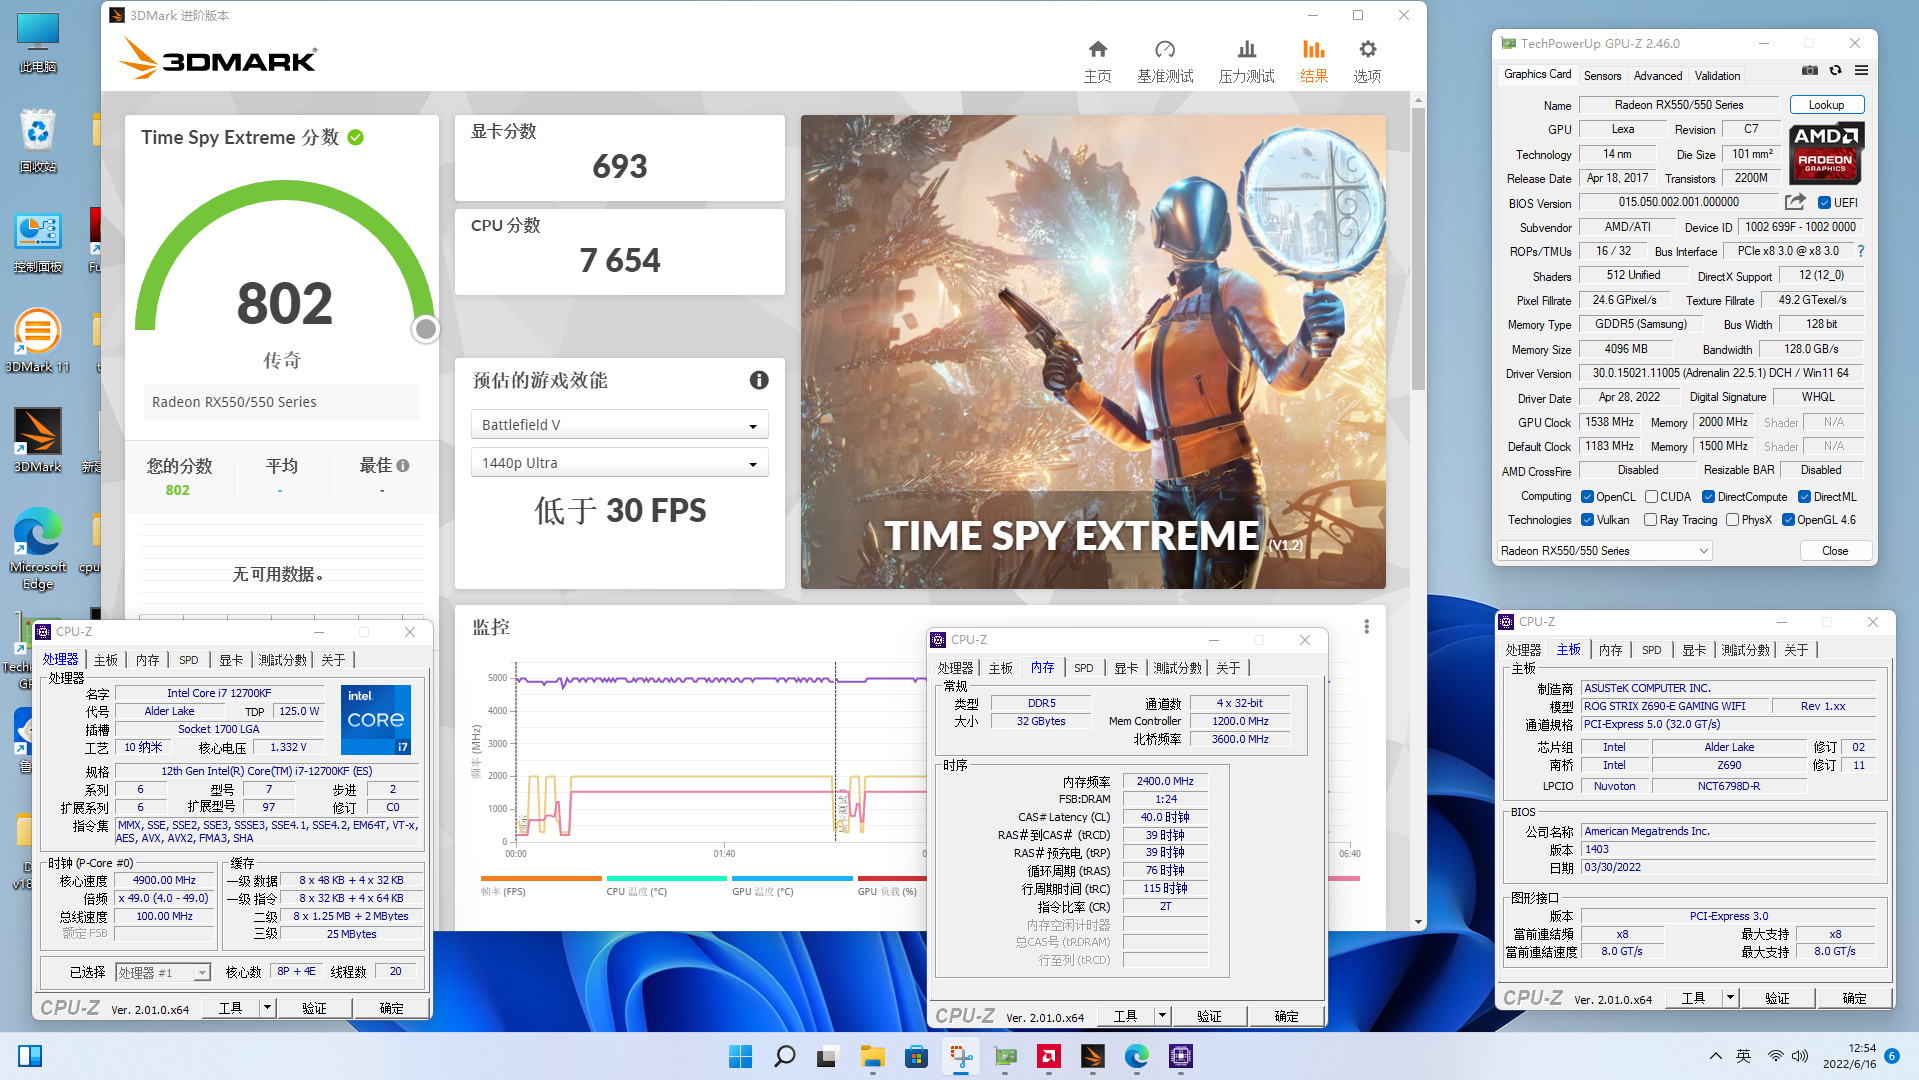Click 确定 button in memory CPU-Z window
1919x1080 pixels.
(x=1286, y=1016)
